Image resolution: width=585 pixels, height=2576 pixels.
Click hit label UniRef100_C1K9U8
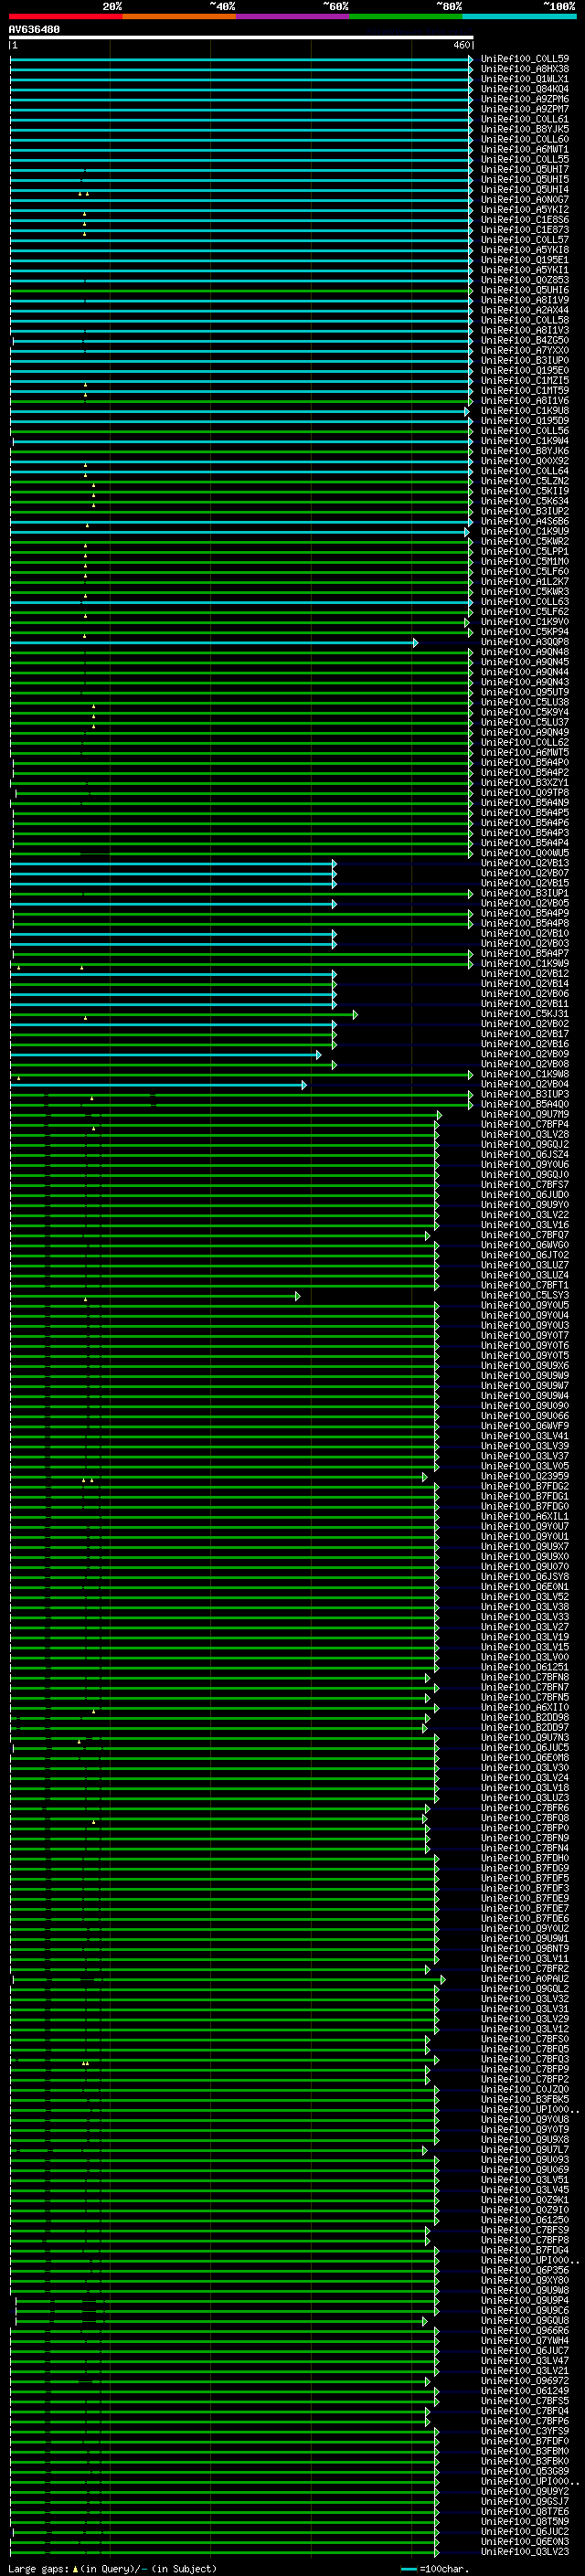pos(525,411)
